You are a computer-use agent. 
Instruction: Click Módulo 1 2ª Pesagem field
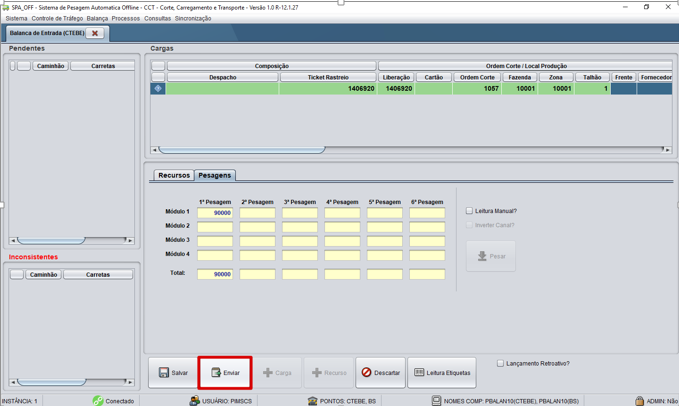pyautogui.click(x=257, y=213)
